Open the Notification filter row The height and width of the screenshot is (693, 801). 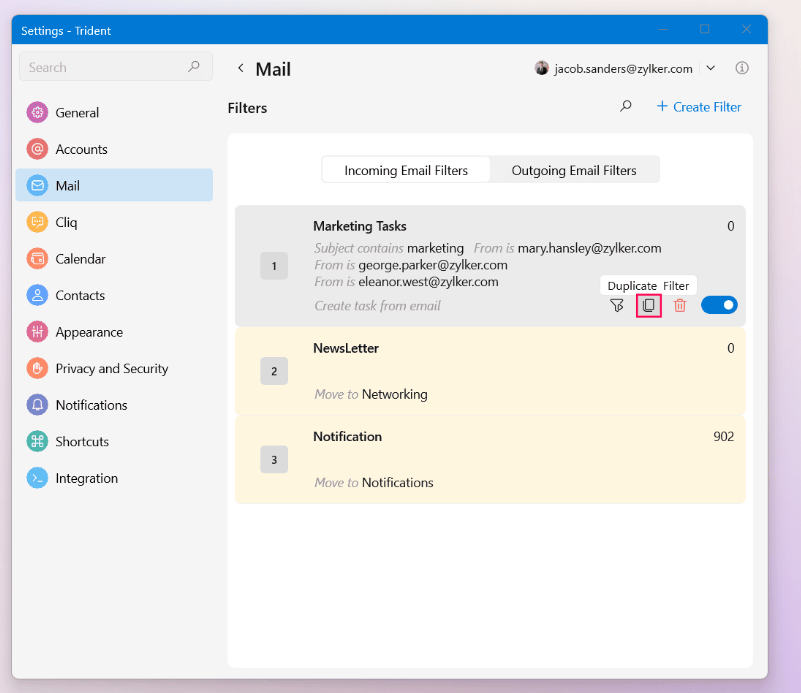coord(490,460)
